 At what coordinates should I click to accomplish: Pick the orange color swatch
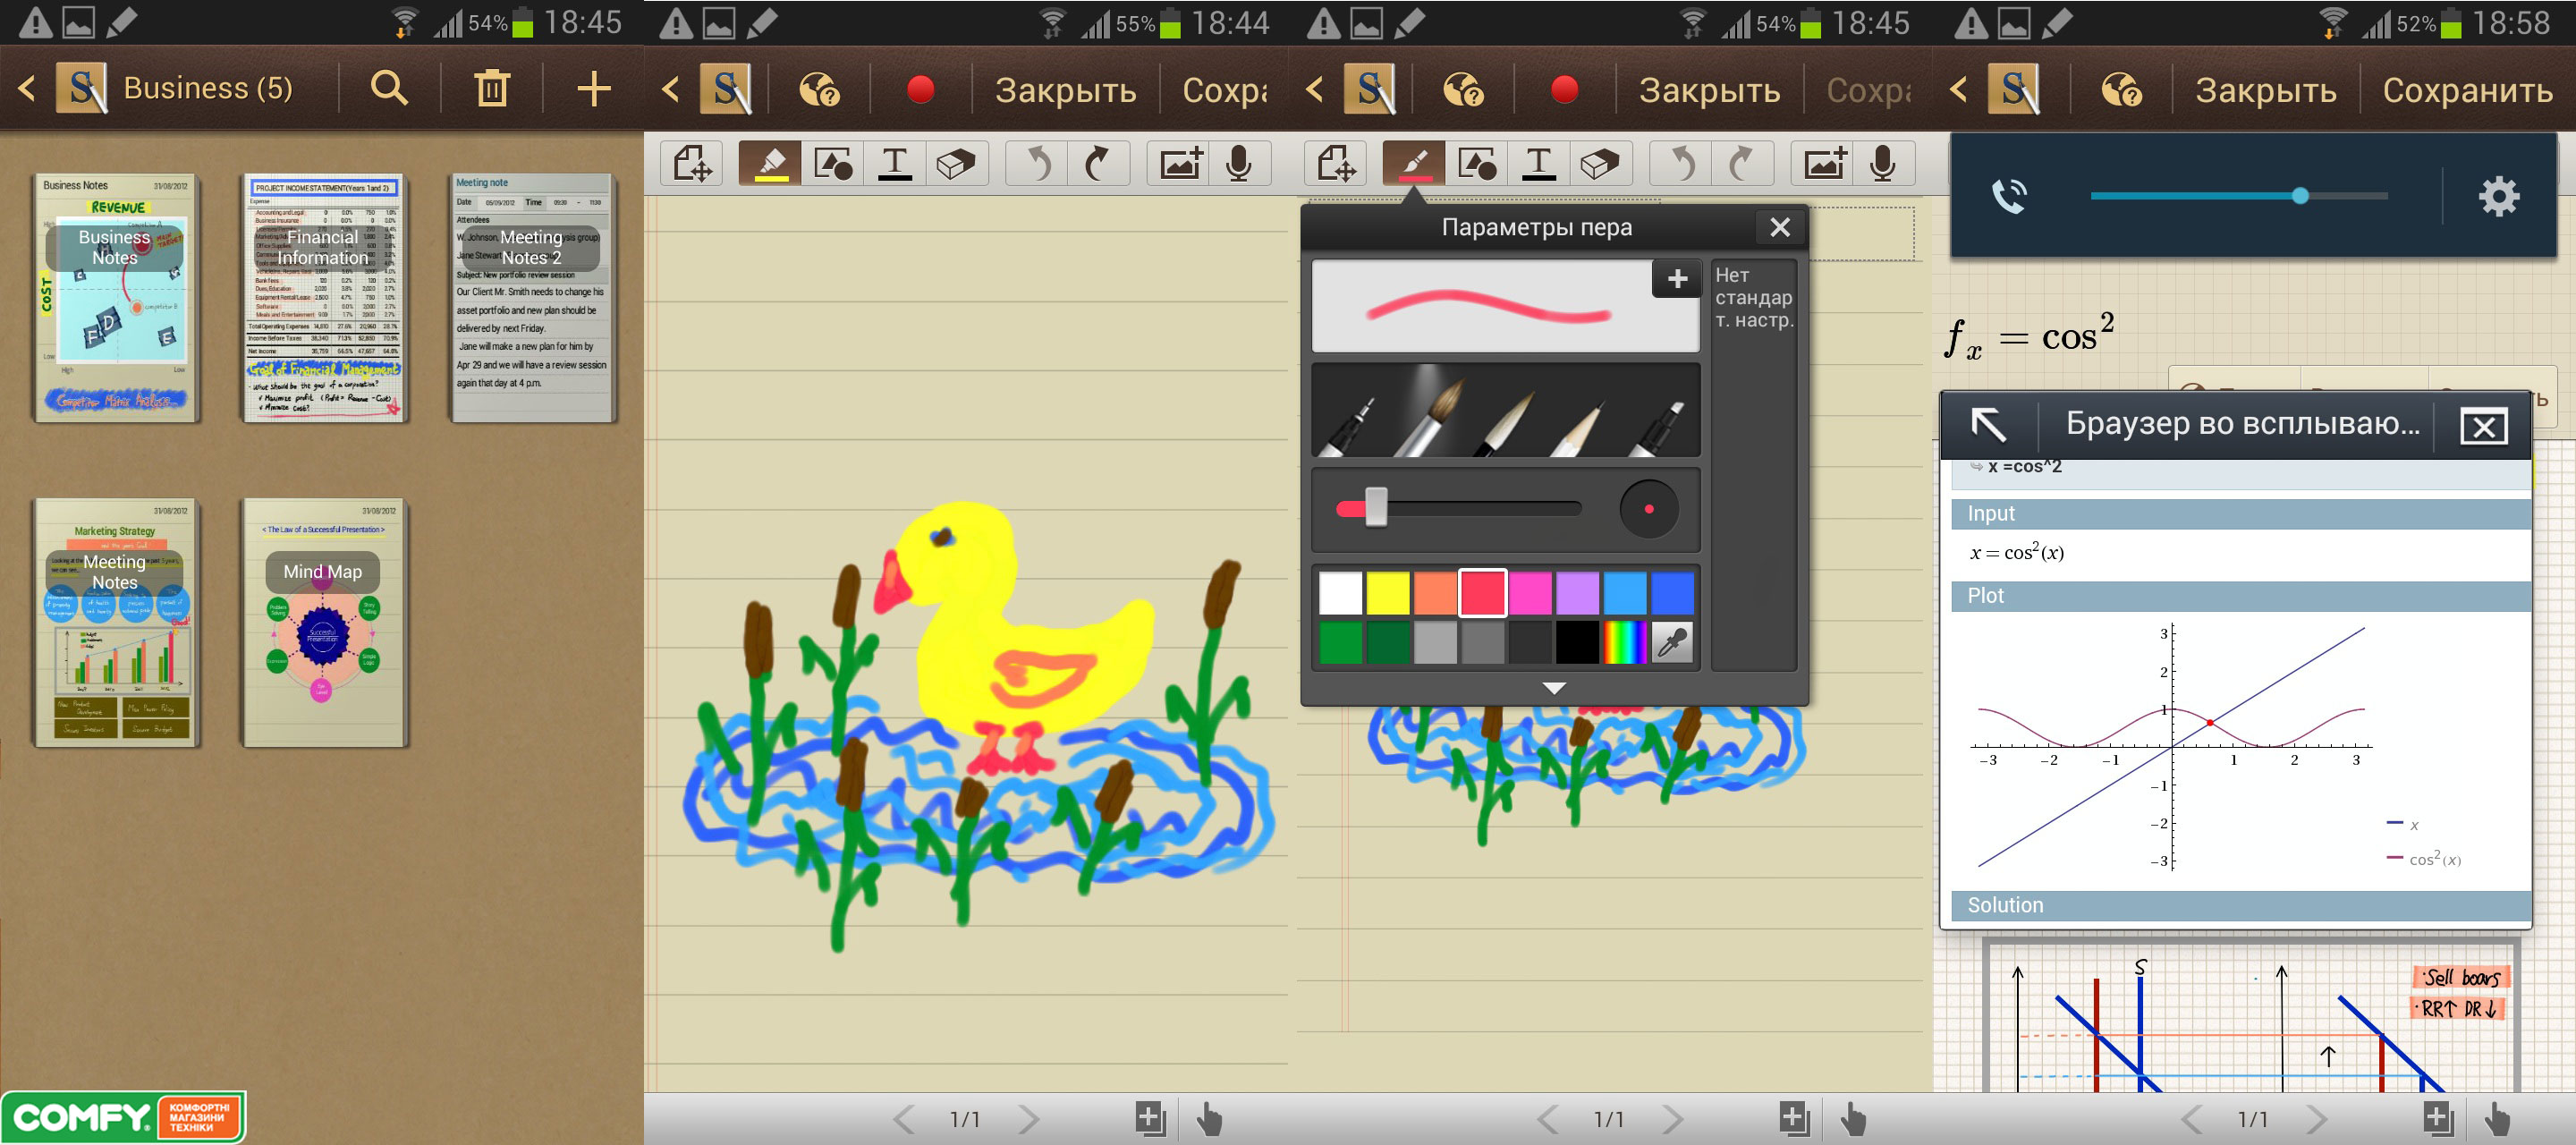1435,593
